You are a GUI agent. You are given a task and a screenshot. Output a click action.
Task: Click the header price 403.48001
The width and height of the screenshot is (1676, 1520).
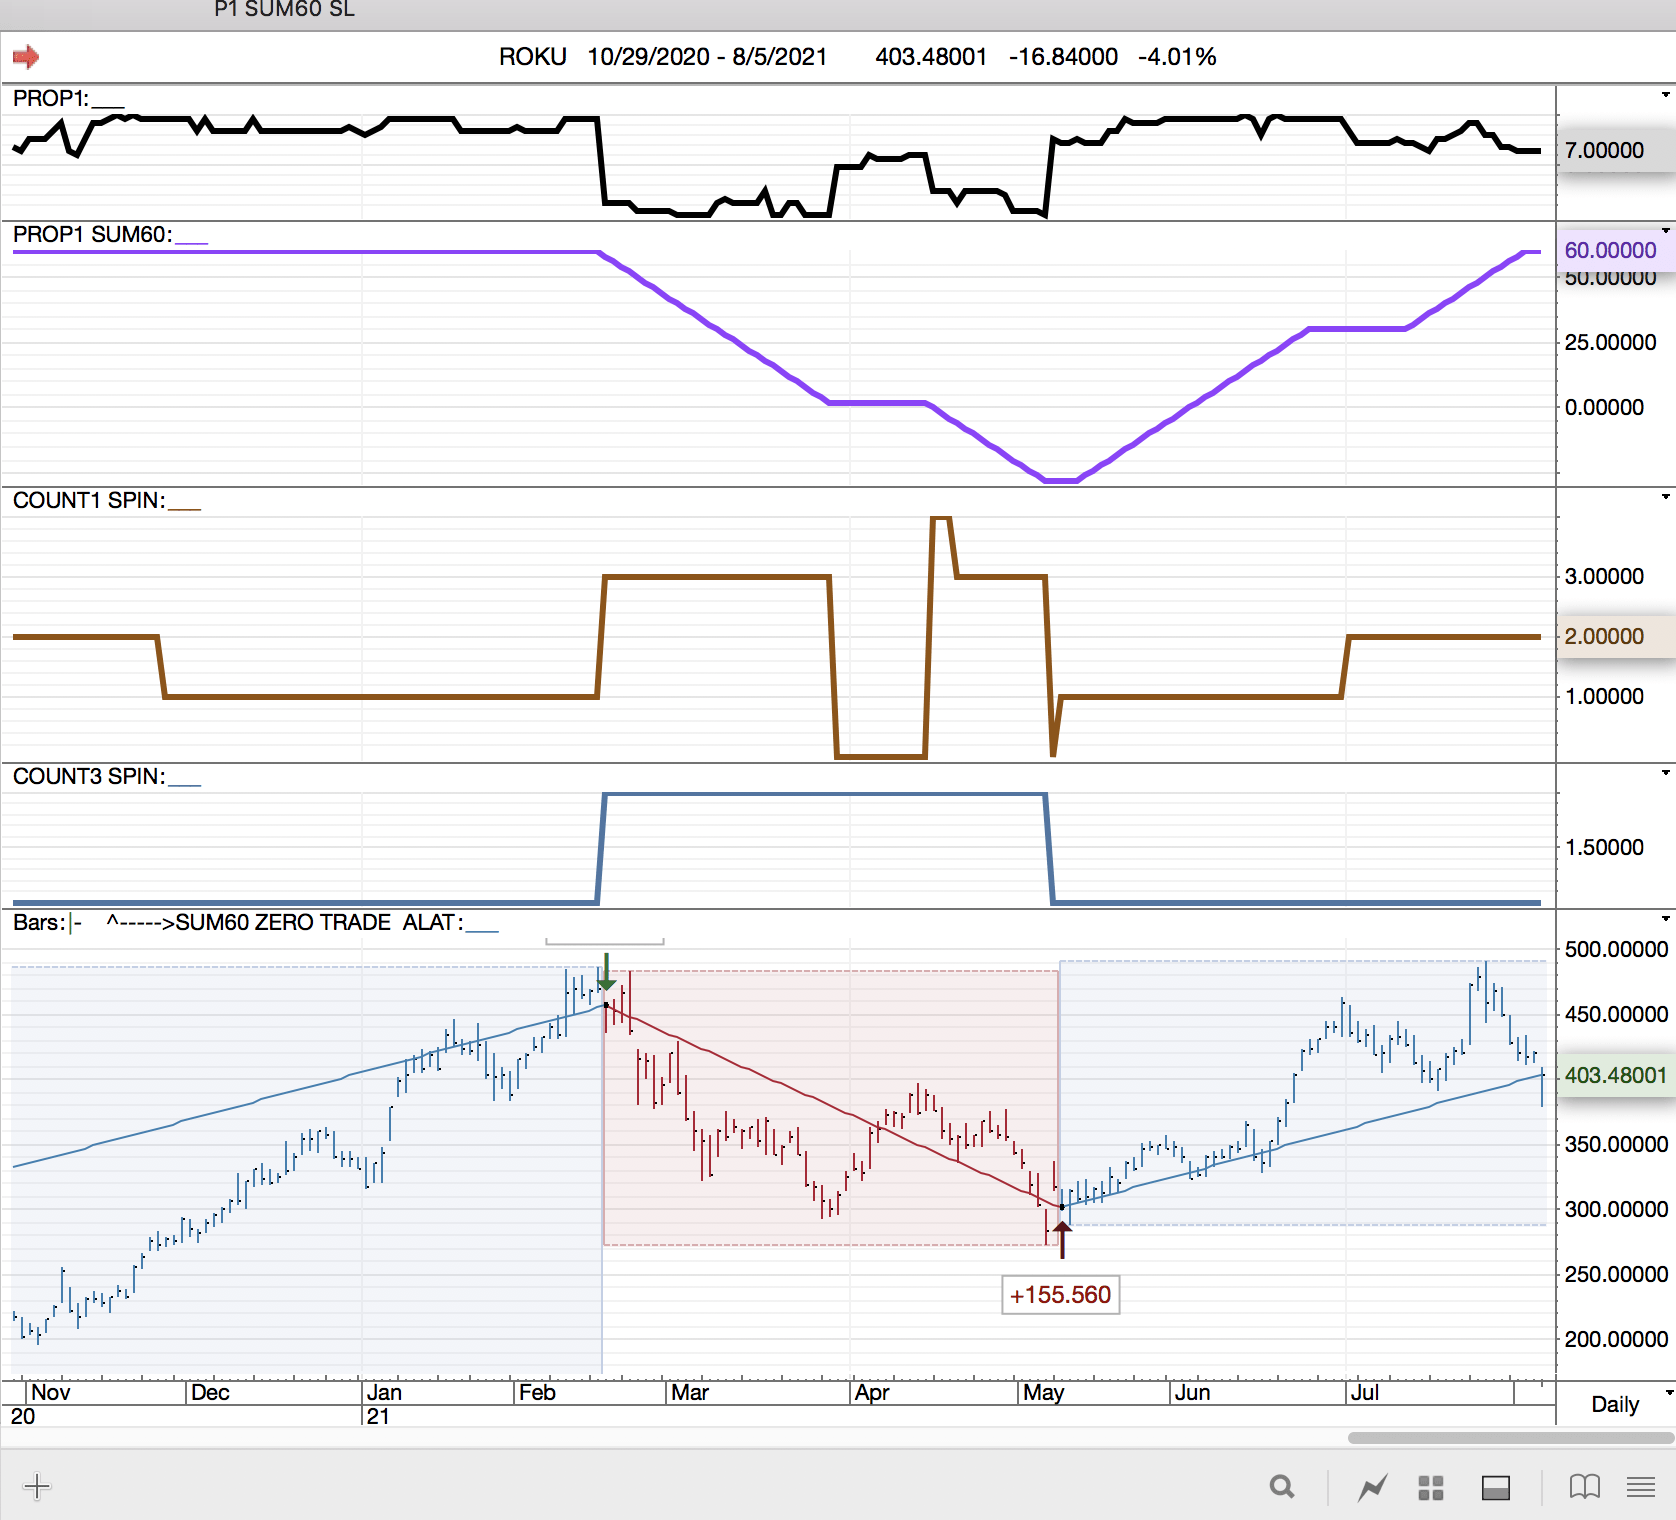click(931, 57)
